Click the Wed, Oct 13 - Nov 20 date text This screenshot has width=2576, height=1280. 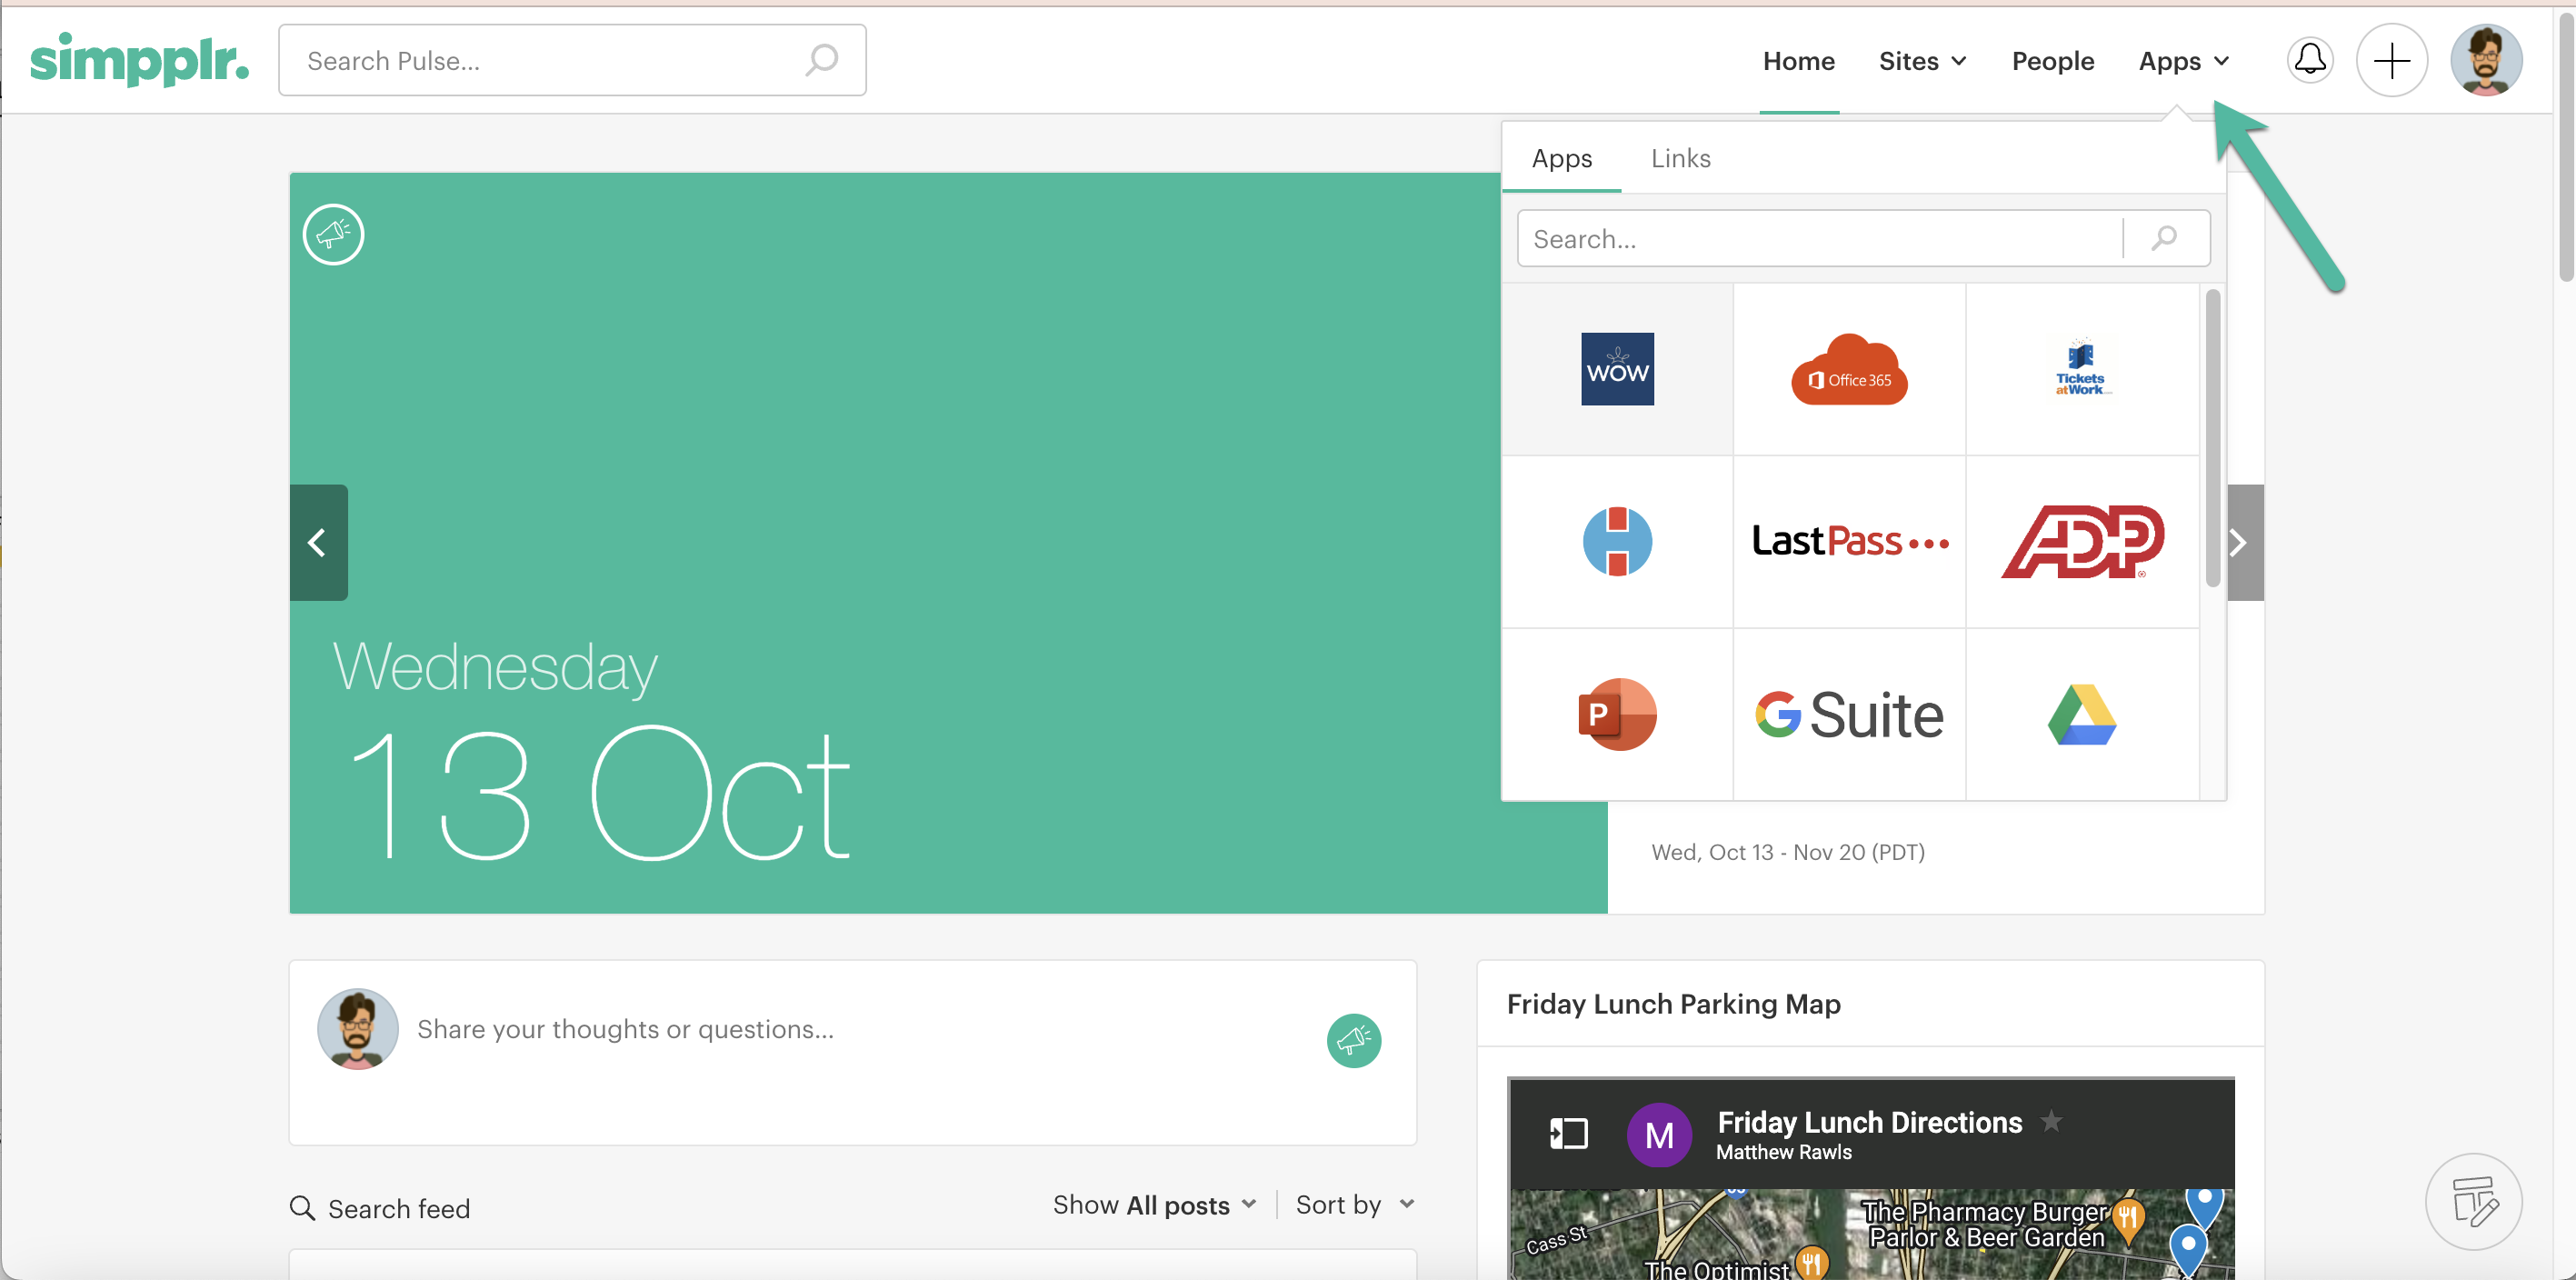[1787, 852]
